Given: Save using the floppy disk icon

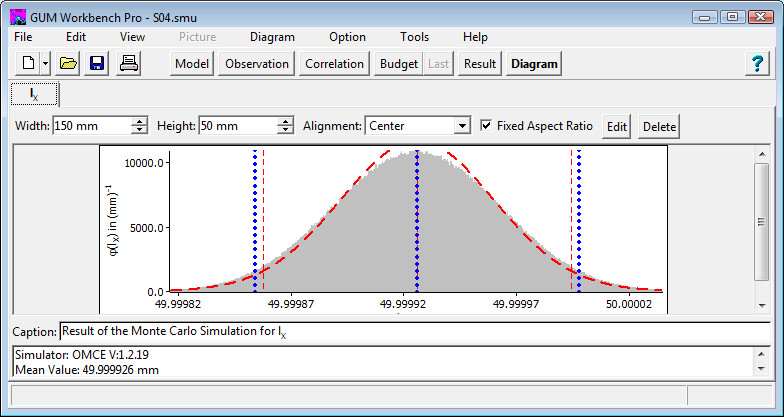Looking at the screenshot, I should tap(98, 64).
